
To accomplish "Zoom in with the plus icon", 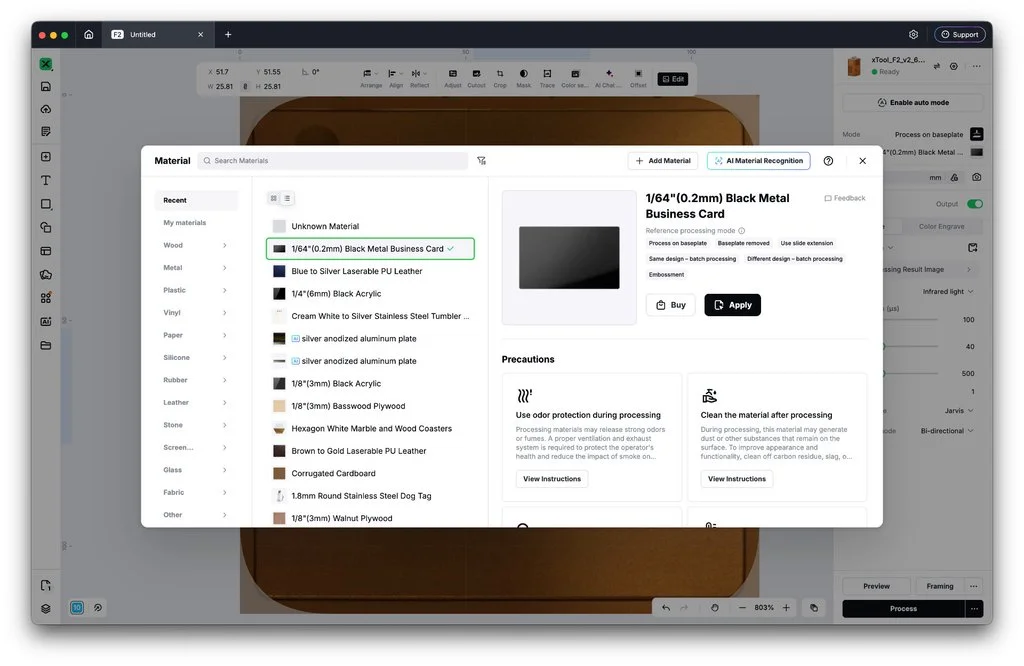I will pyautogui.click(x=786, y=607).
